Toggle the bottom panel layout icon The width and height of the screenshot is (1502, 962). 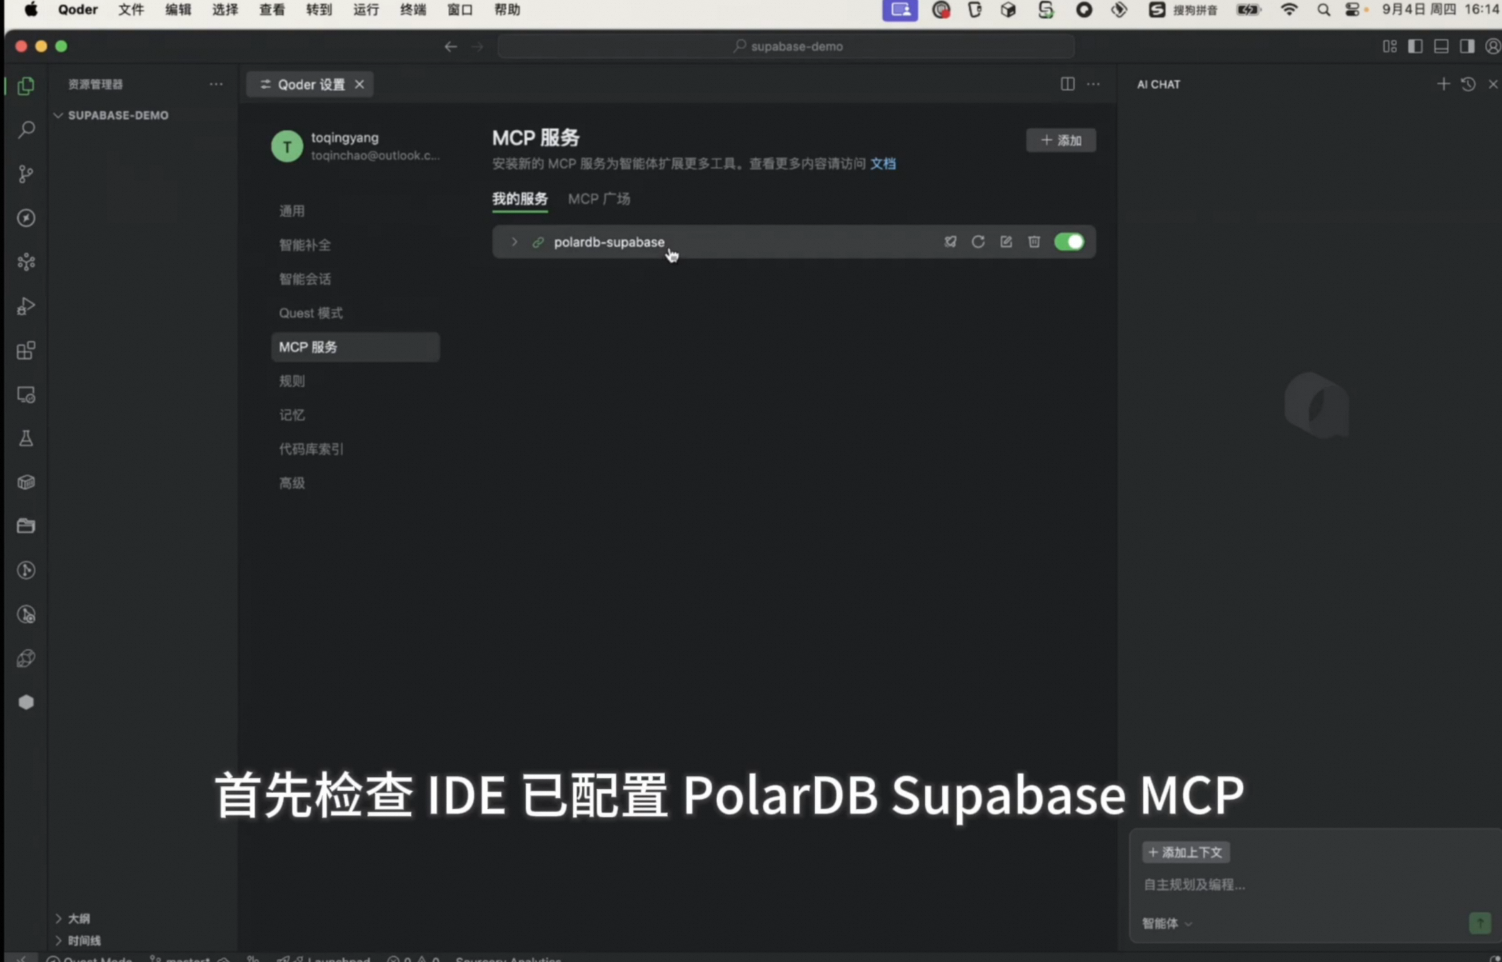click(1441, 46)
